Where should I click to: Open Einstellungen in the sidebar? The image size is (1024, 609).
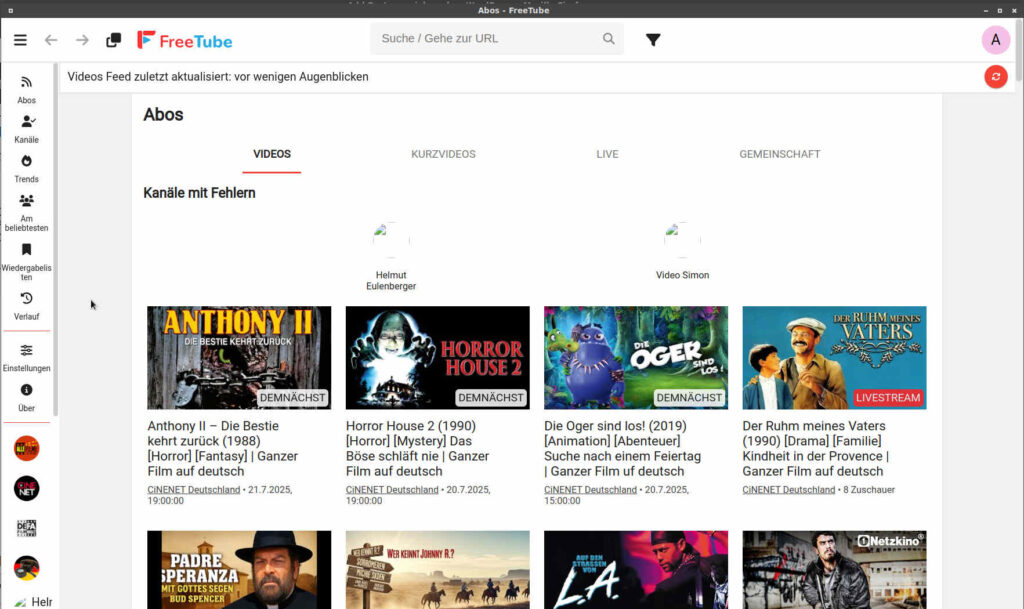(x=26, y=358)
